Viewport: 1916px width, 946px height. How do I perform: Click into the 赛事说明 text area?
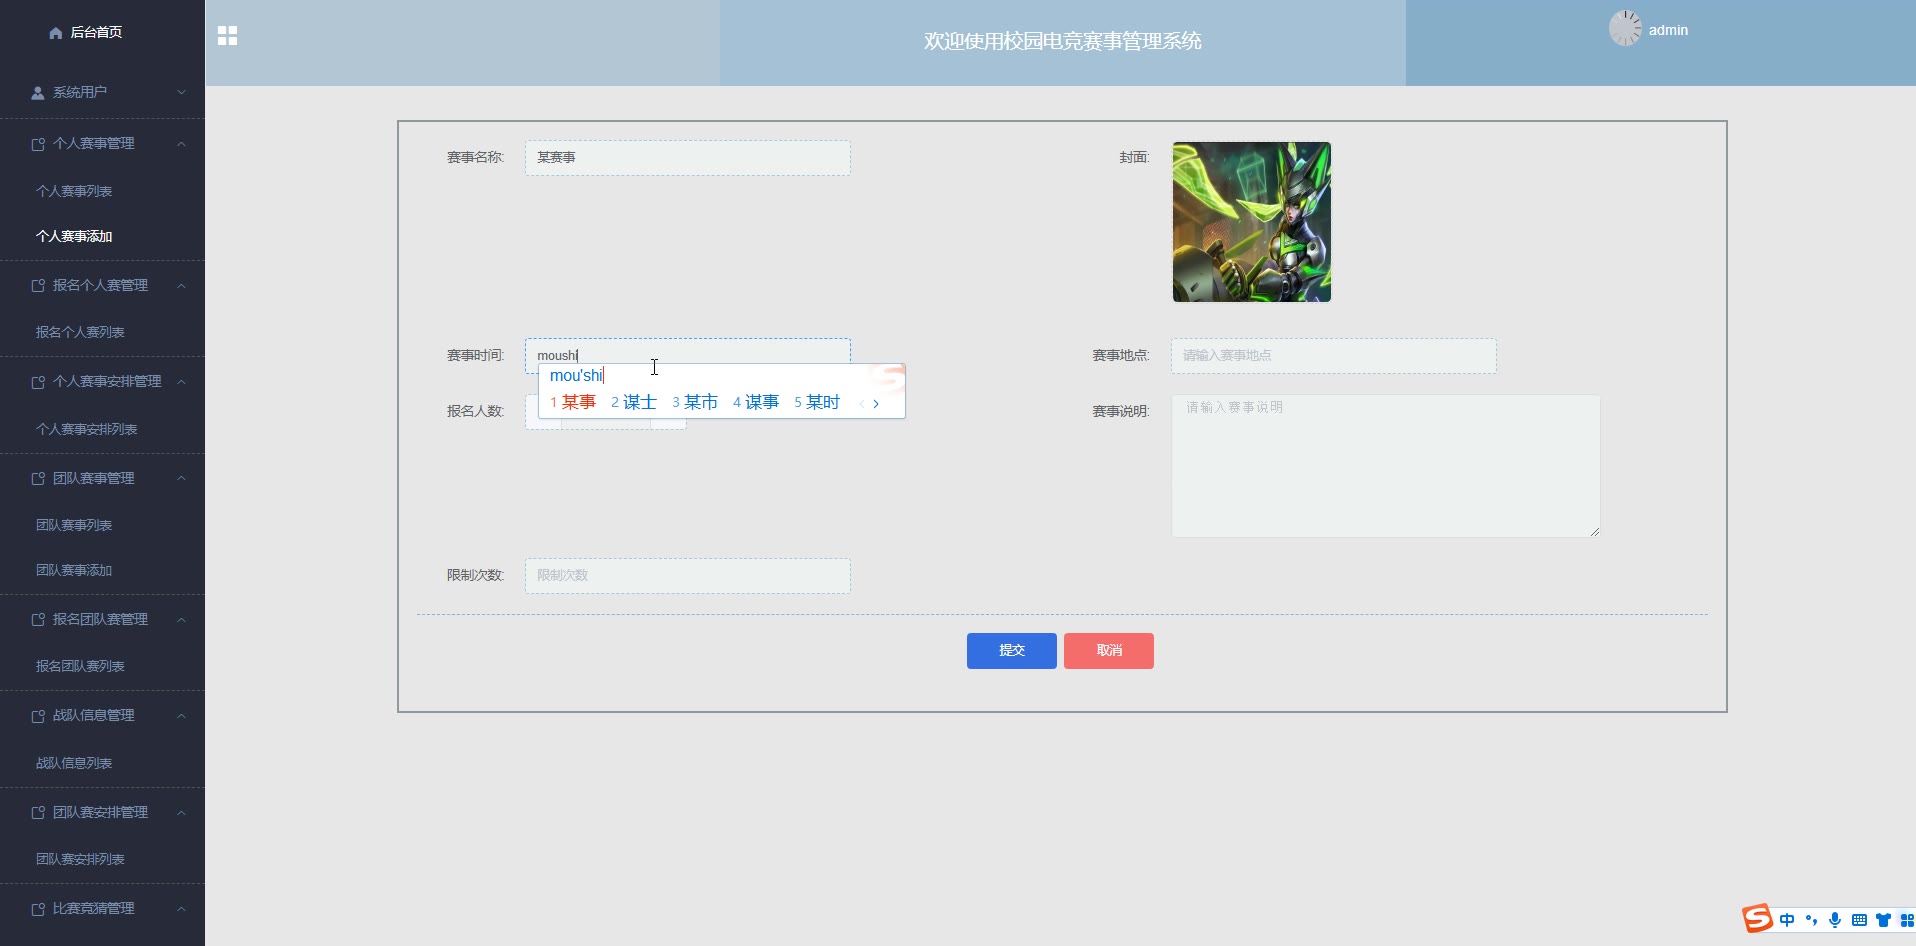click(x=1386, y=466)
